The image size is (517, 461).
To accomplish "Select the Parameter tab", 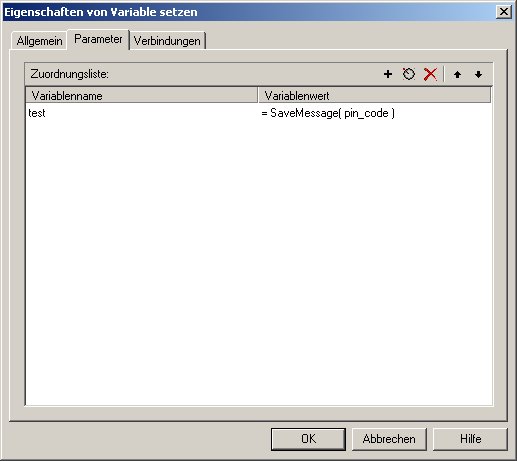I will click(x=98, y=39).
